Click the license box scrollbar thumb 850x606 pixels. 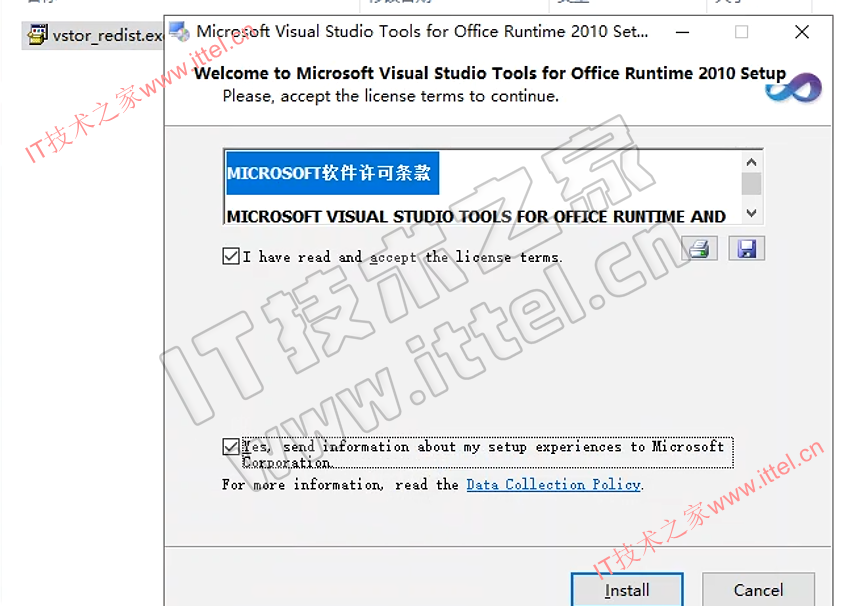coord(751,183)
